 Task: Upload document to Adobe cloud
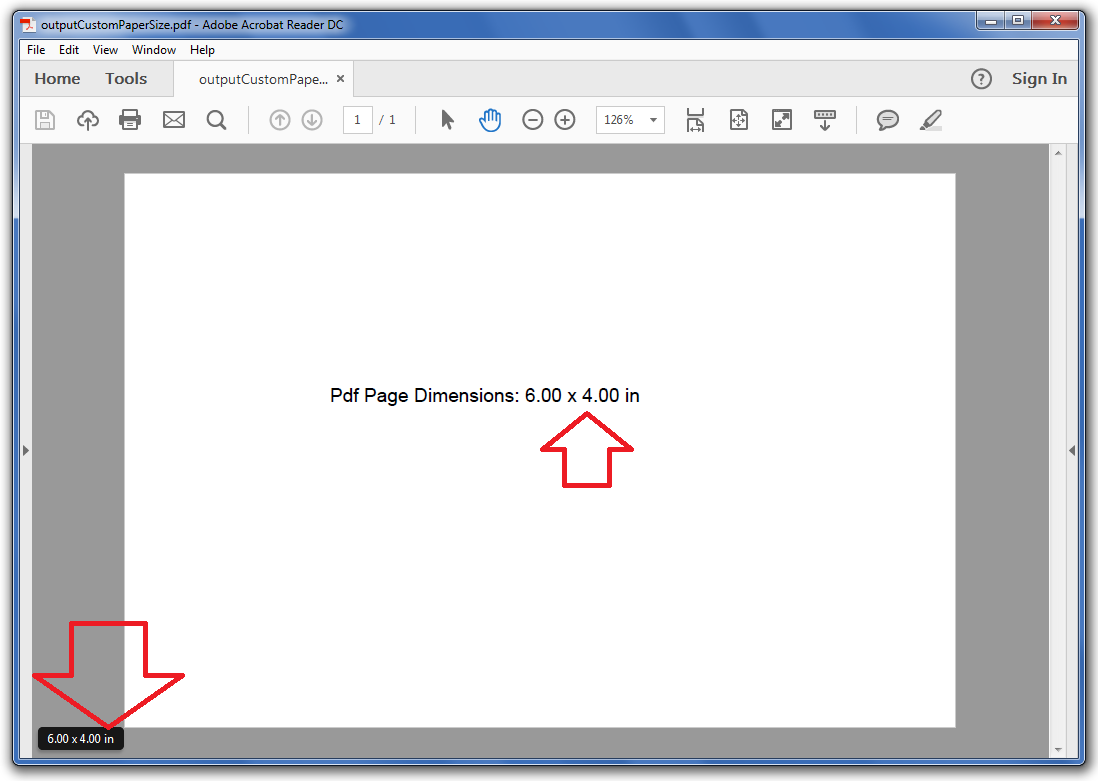click(87, 119)
